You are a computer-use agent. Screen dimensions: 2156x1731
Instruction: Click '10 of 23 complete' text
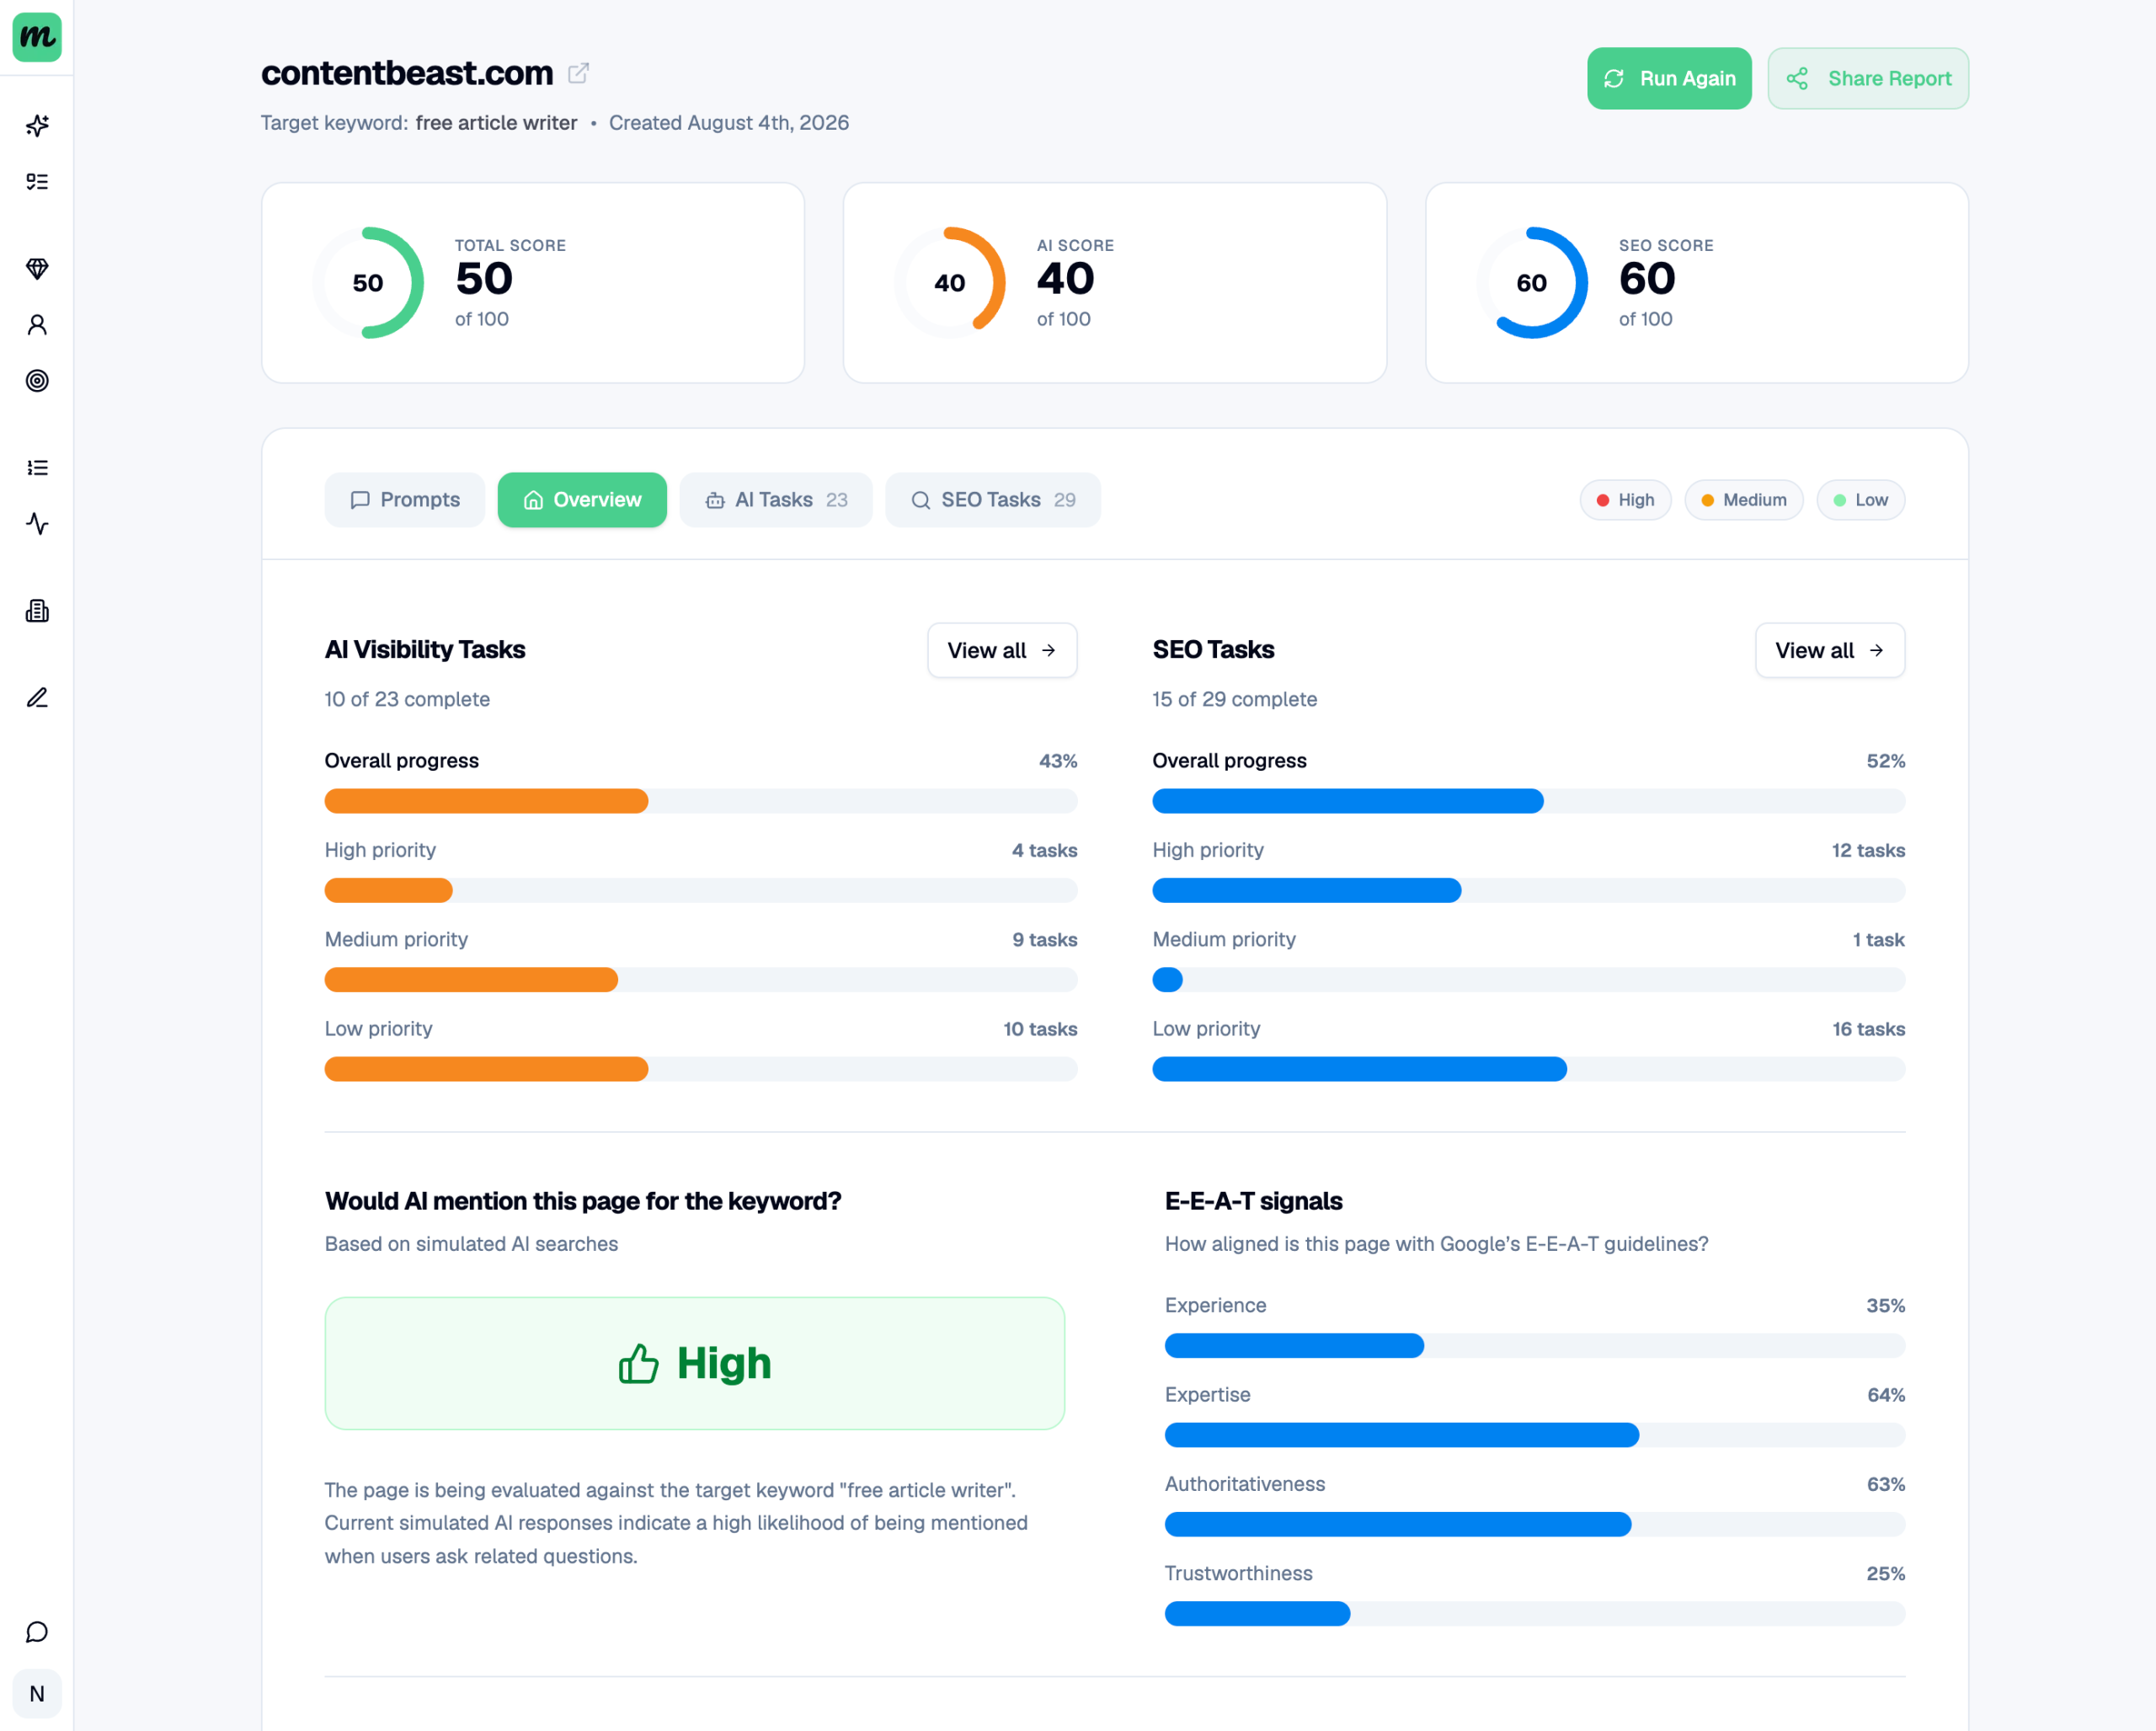(x=407, y=699)
